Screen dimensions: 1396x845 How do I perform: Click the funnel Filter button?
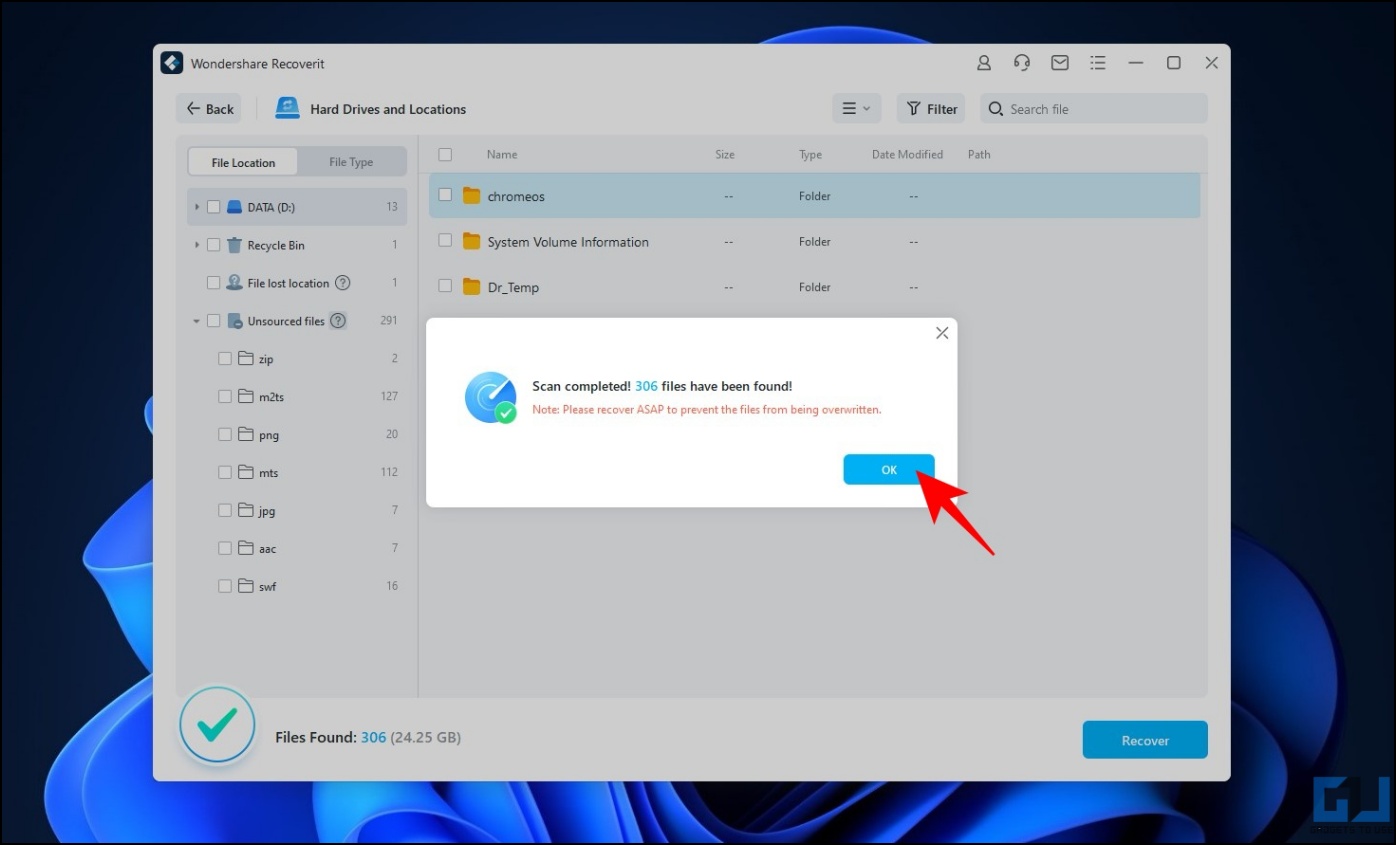coord(931,109)
